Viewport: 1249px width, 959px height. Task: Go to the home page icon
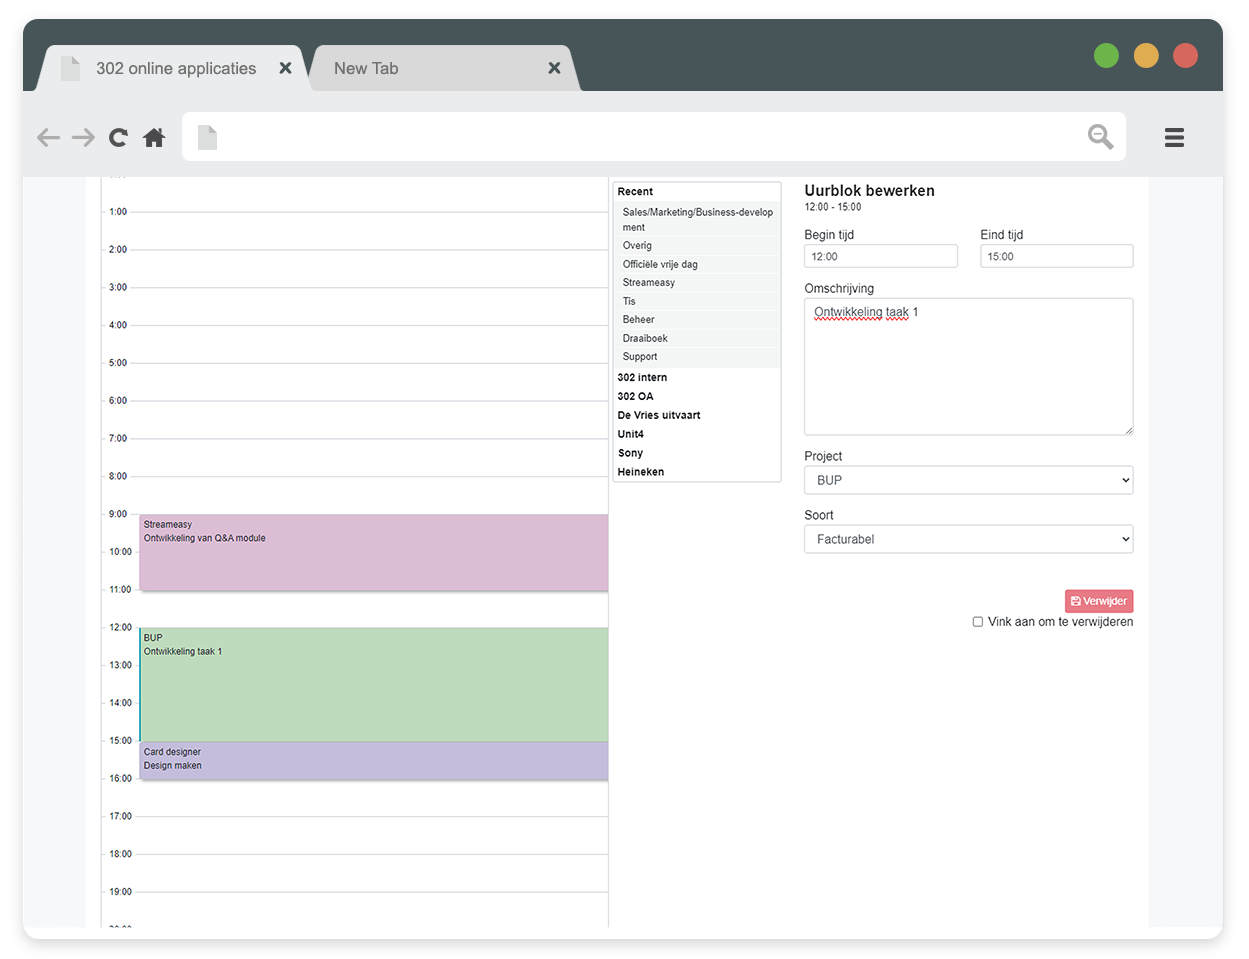coord(154,137)
